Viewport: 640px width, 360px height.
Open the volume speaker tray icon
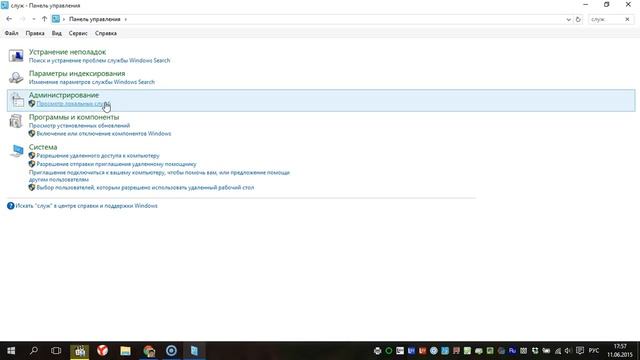568,351
